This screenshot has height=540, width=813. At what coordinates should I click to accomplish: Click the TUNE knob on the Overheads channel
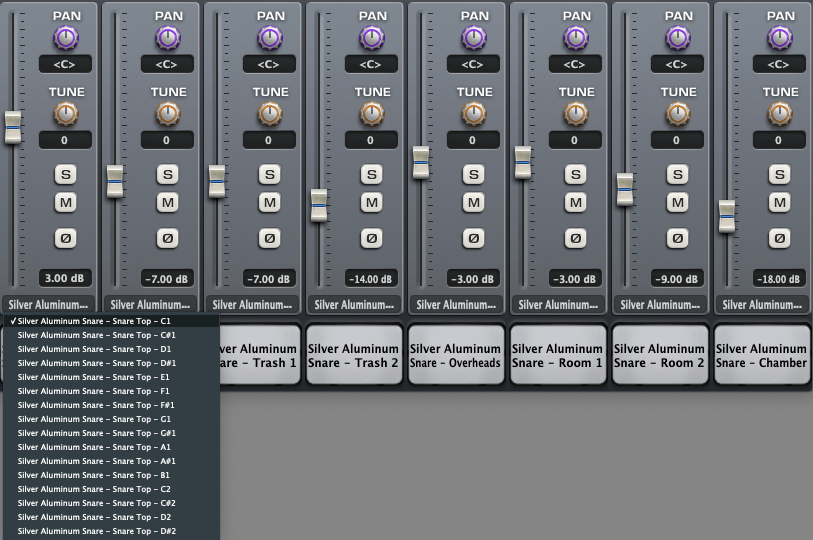(473, 114)
